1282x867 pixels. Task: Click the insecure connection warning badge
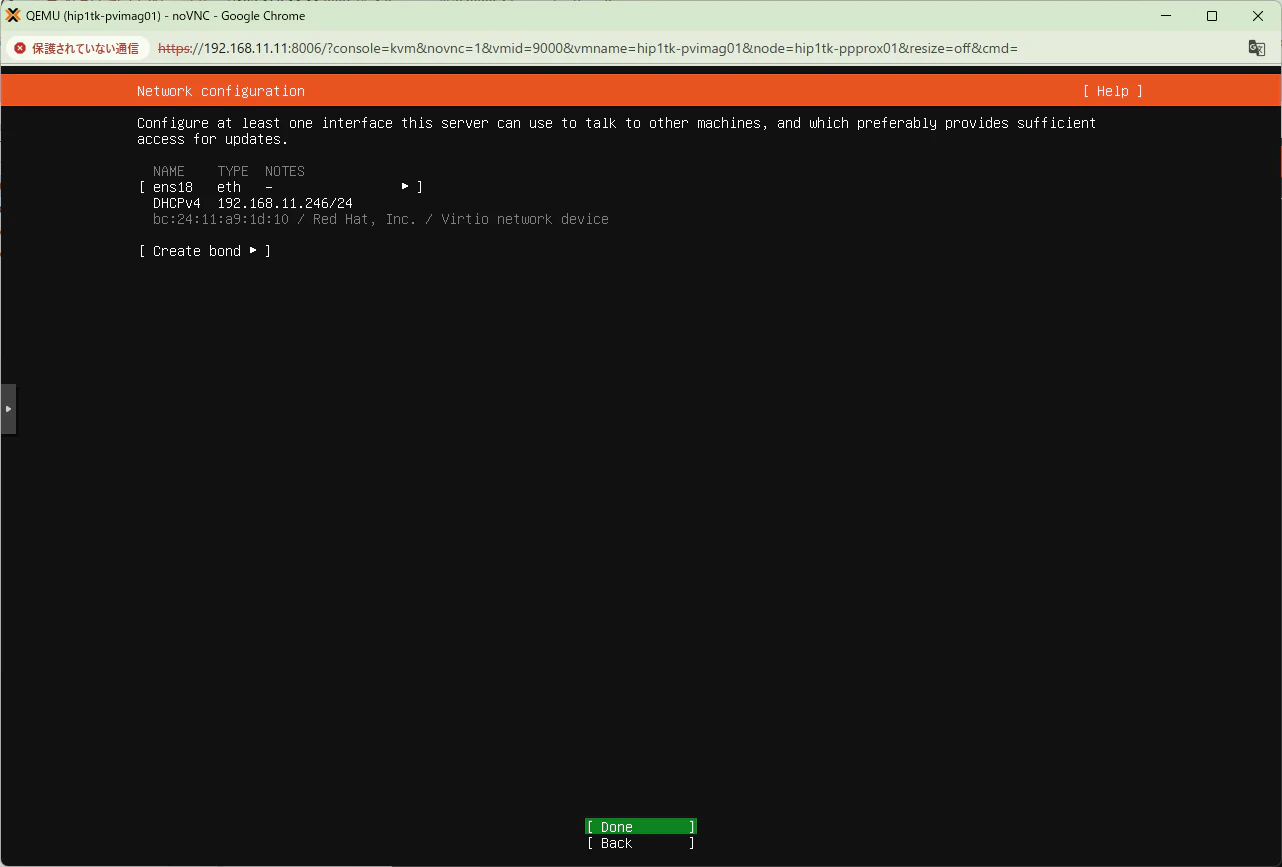click(77, 48)
